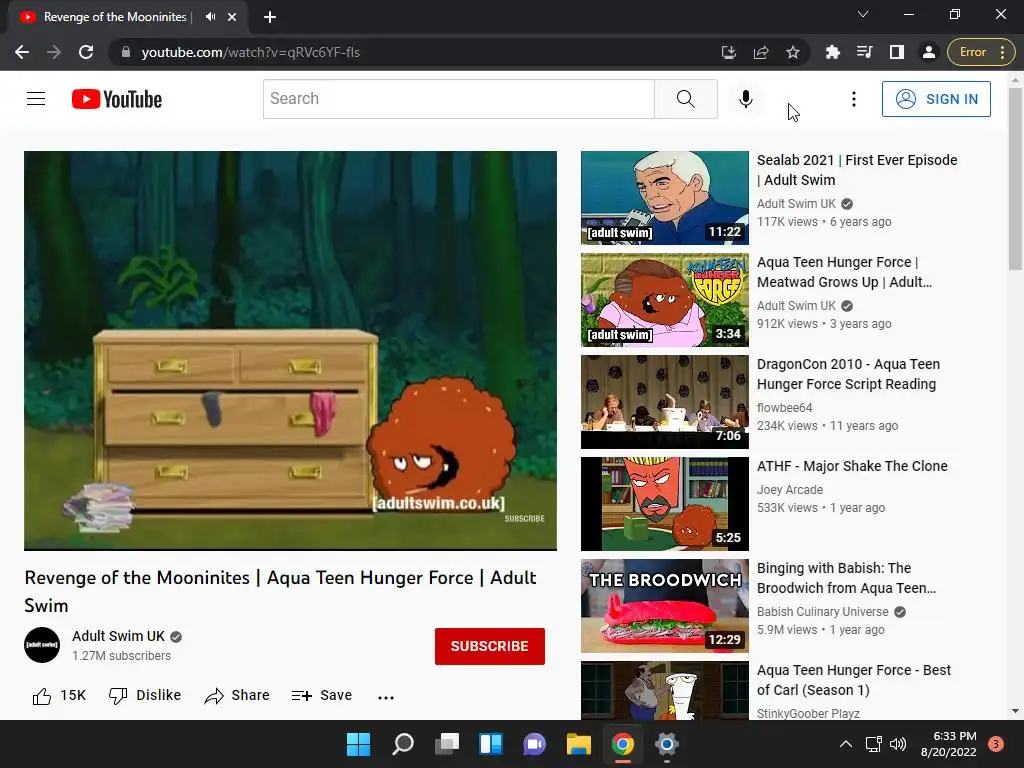This screenshot has width=1024, height=768.
Task: Open YouTube settings three-dot menu
Action: tap(854, 99)
